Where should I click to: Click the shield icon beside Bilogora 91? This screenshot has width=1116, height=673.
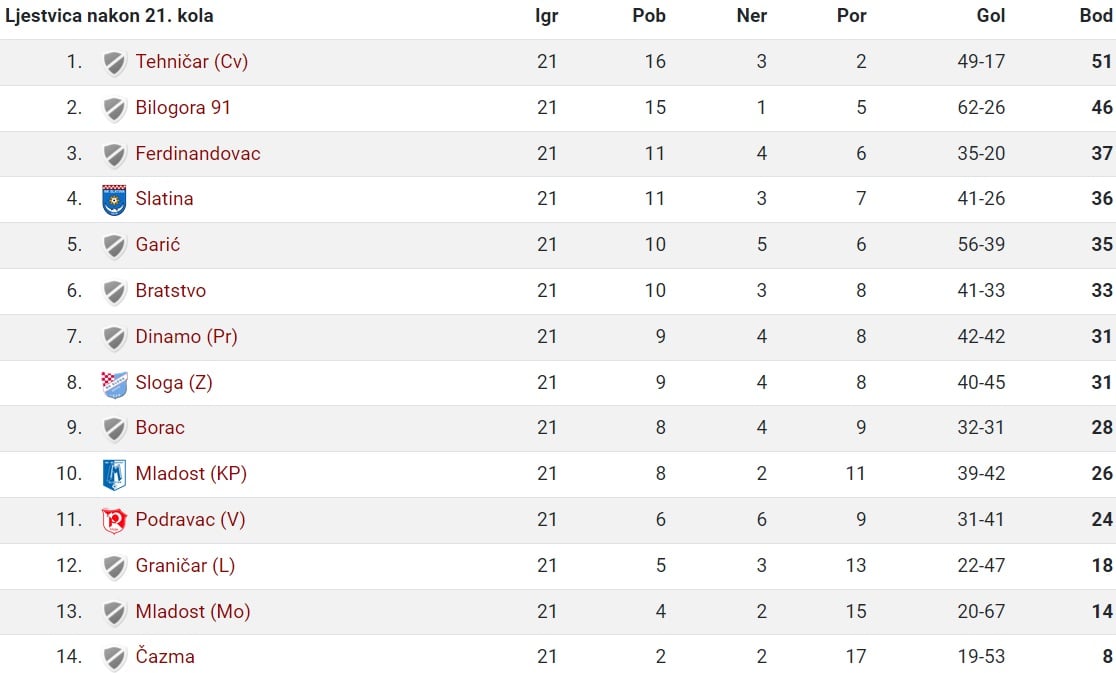click(x=114, y=109)
